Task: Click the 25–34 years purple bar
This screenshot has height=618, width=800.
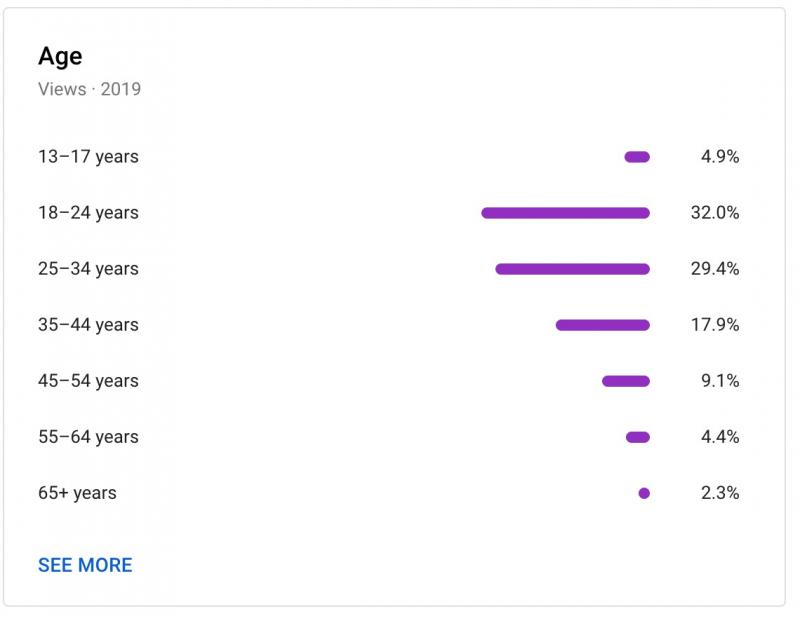Action: click(572, 268)
